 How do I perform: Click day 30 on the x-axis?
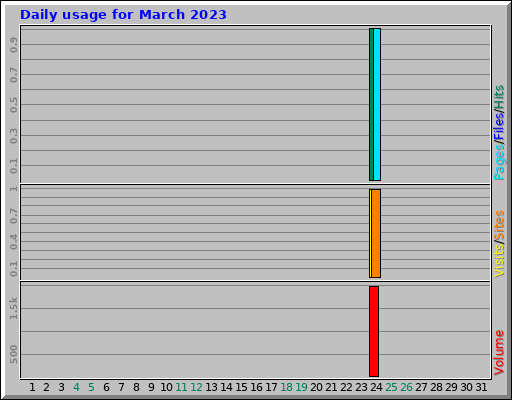tap(466, 387)
